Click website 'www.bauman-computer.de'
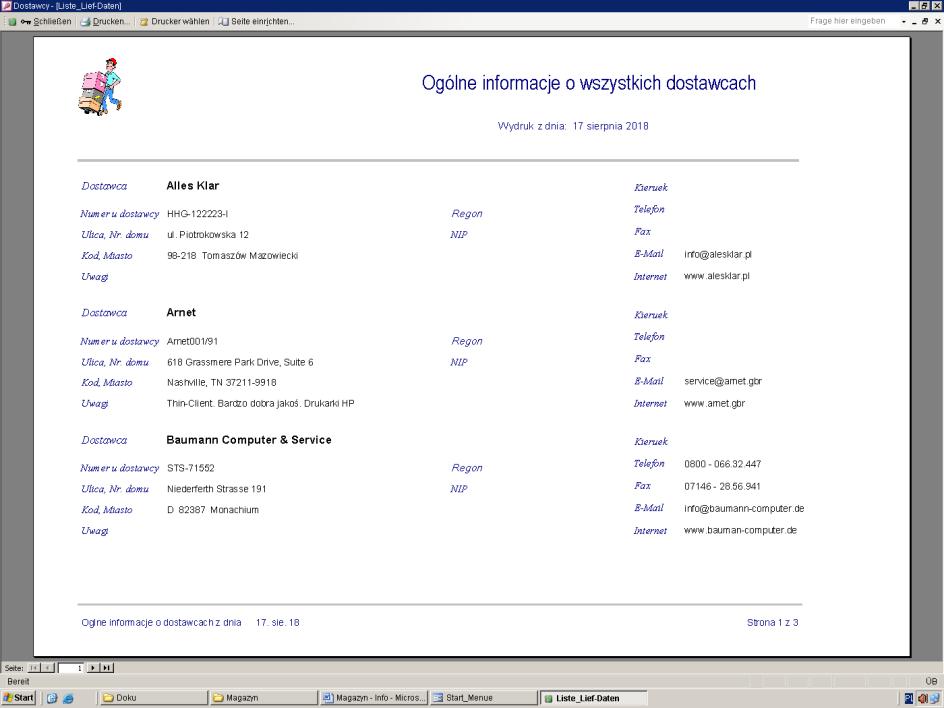The height and width of the screenshot is (708, 944). click(x=741, y=530)
